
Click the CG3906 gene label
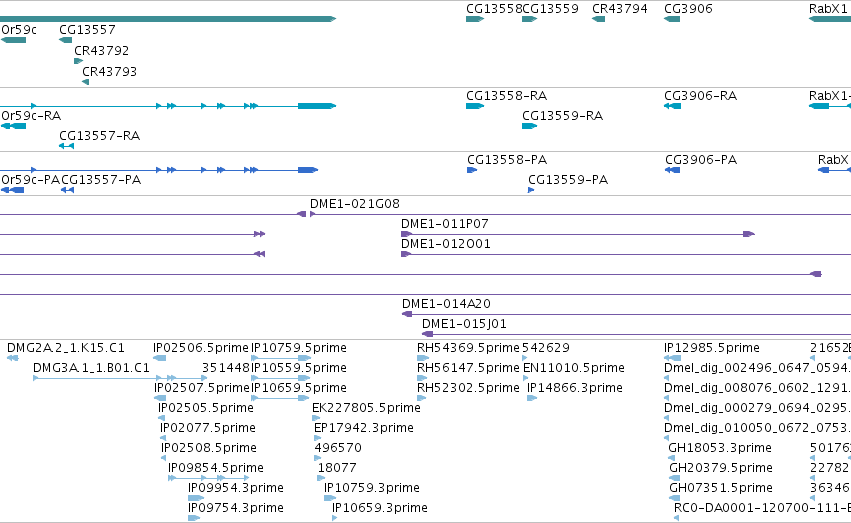(x=688, y=9)
